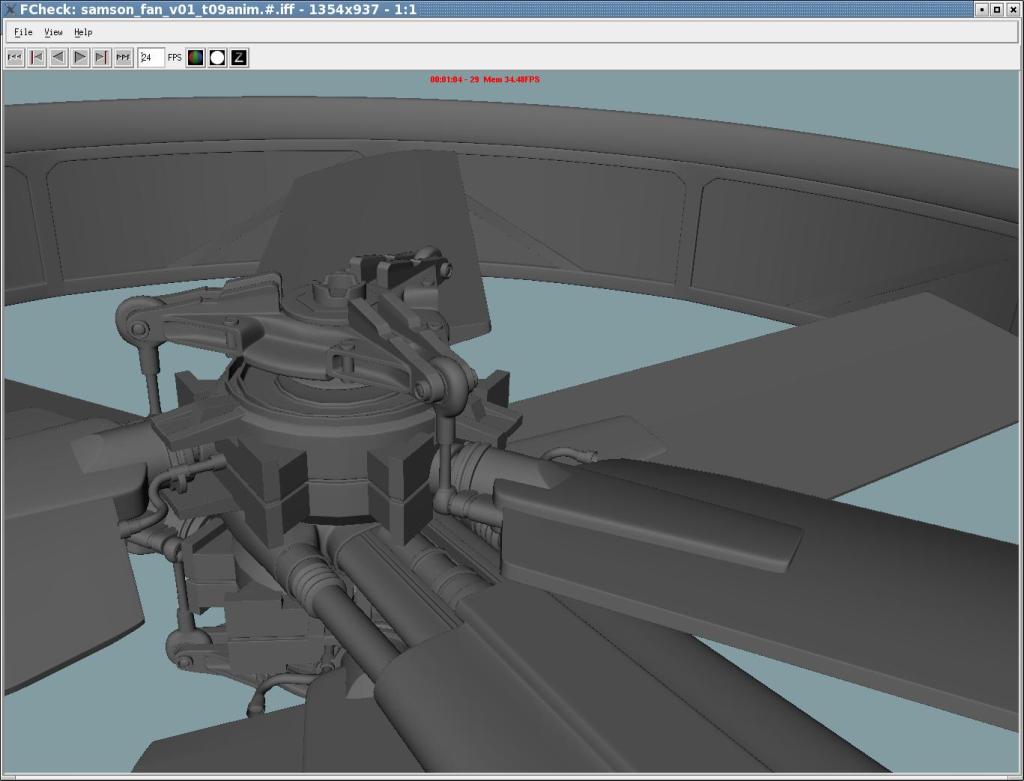1024x781 pixels.
Task: Toggle the Z depth buffer view
Action: point(239,58)
